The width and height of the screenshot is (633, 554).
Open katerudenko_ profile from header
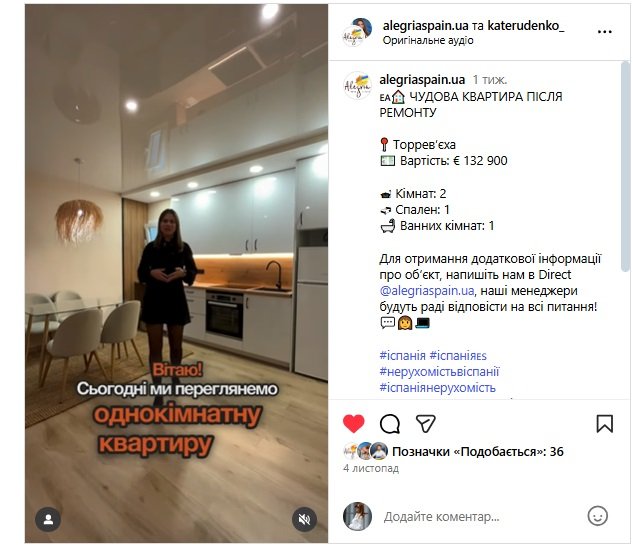coord(526,26)
